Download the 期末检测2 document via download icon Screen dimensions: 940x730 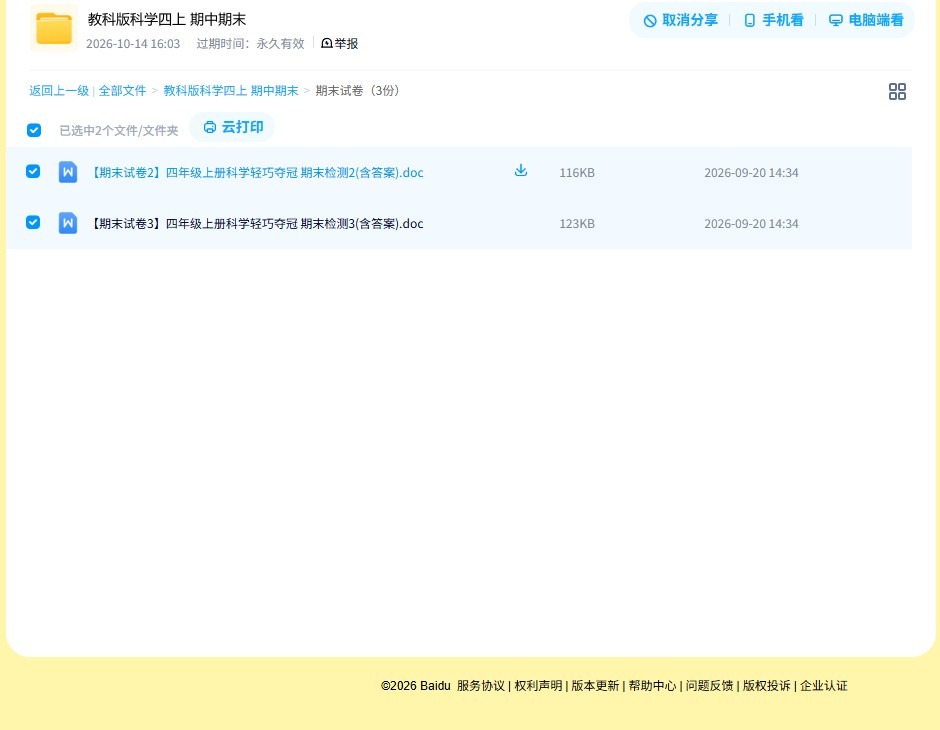pos(521,171)
